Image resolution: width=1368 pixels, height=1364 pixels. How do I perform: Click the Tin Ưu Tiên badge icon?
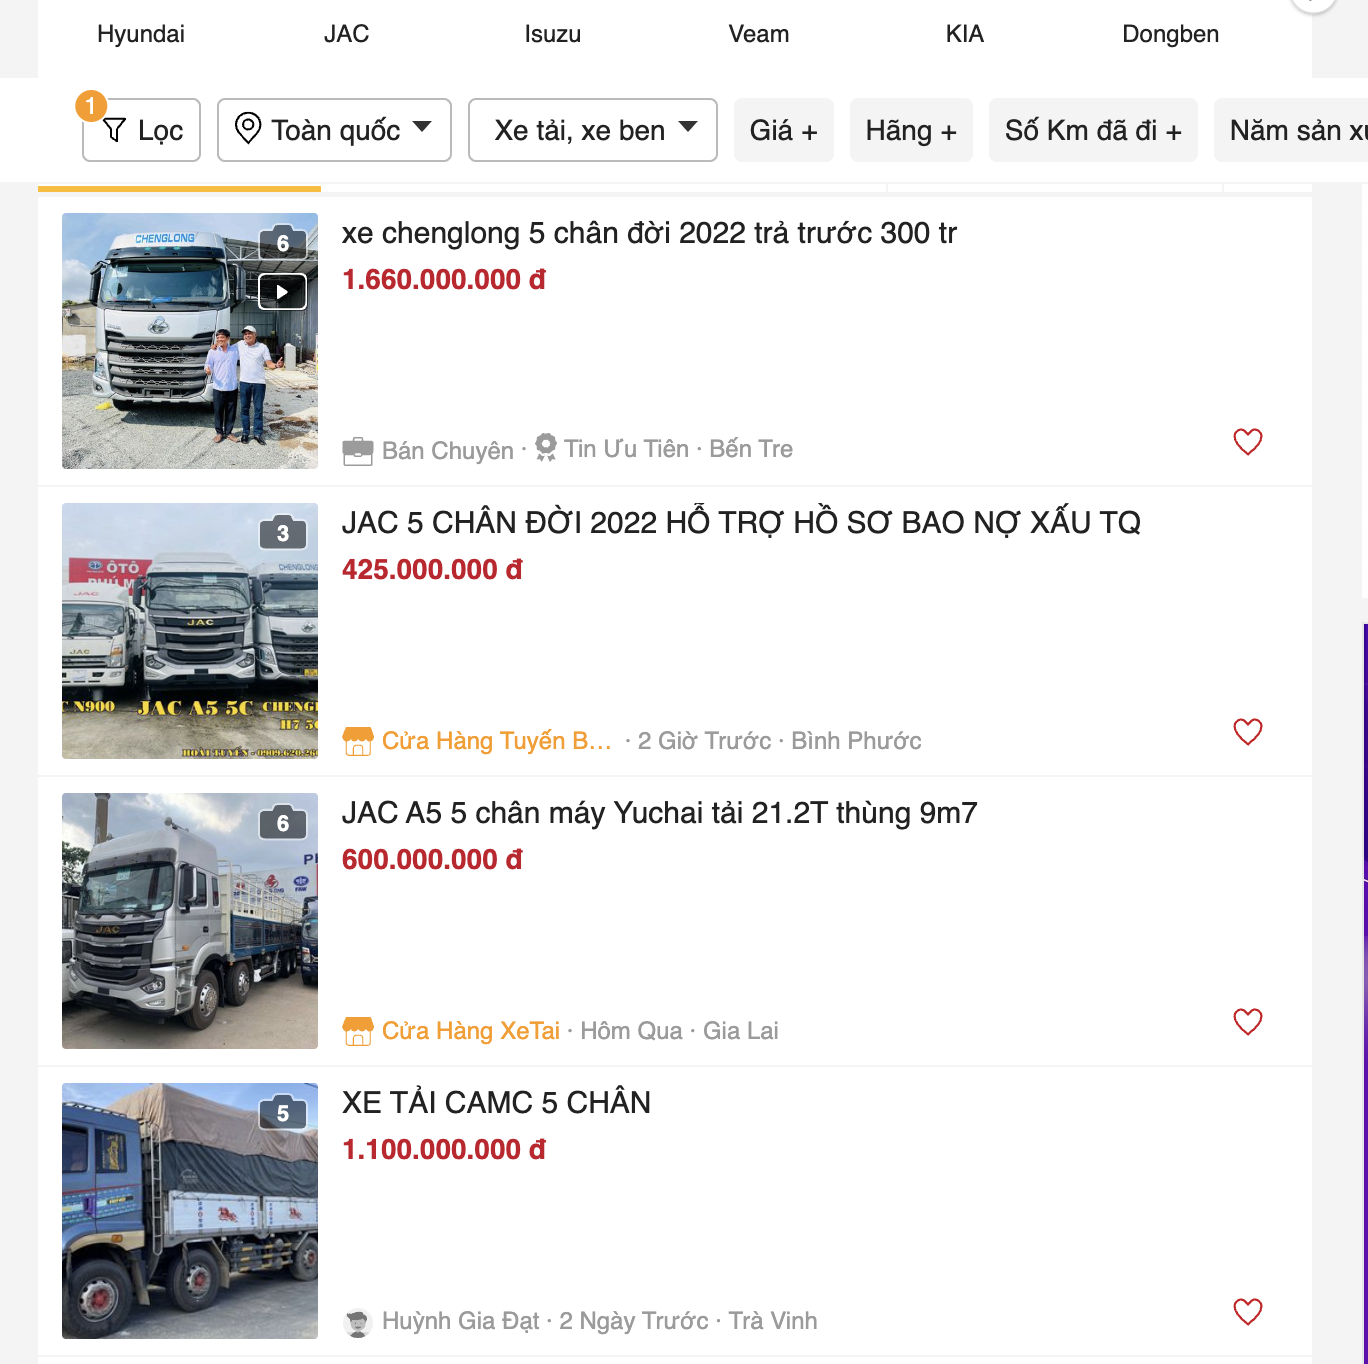(x=546, y=447)
